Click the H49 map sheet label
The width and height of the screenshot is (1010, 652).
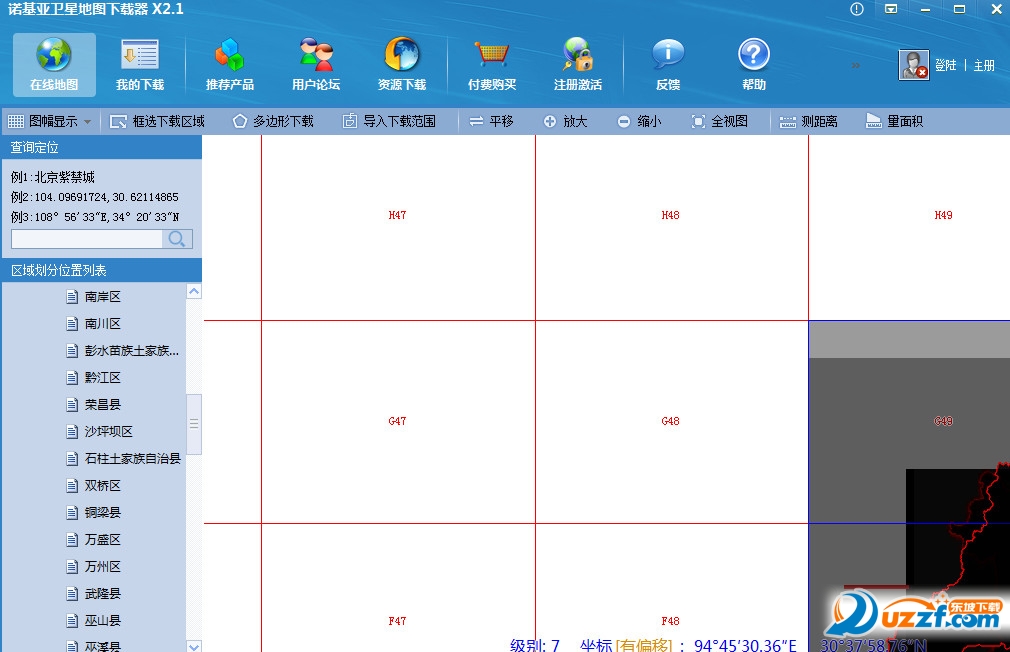[x=944, y=215]
